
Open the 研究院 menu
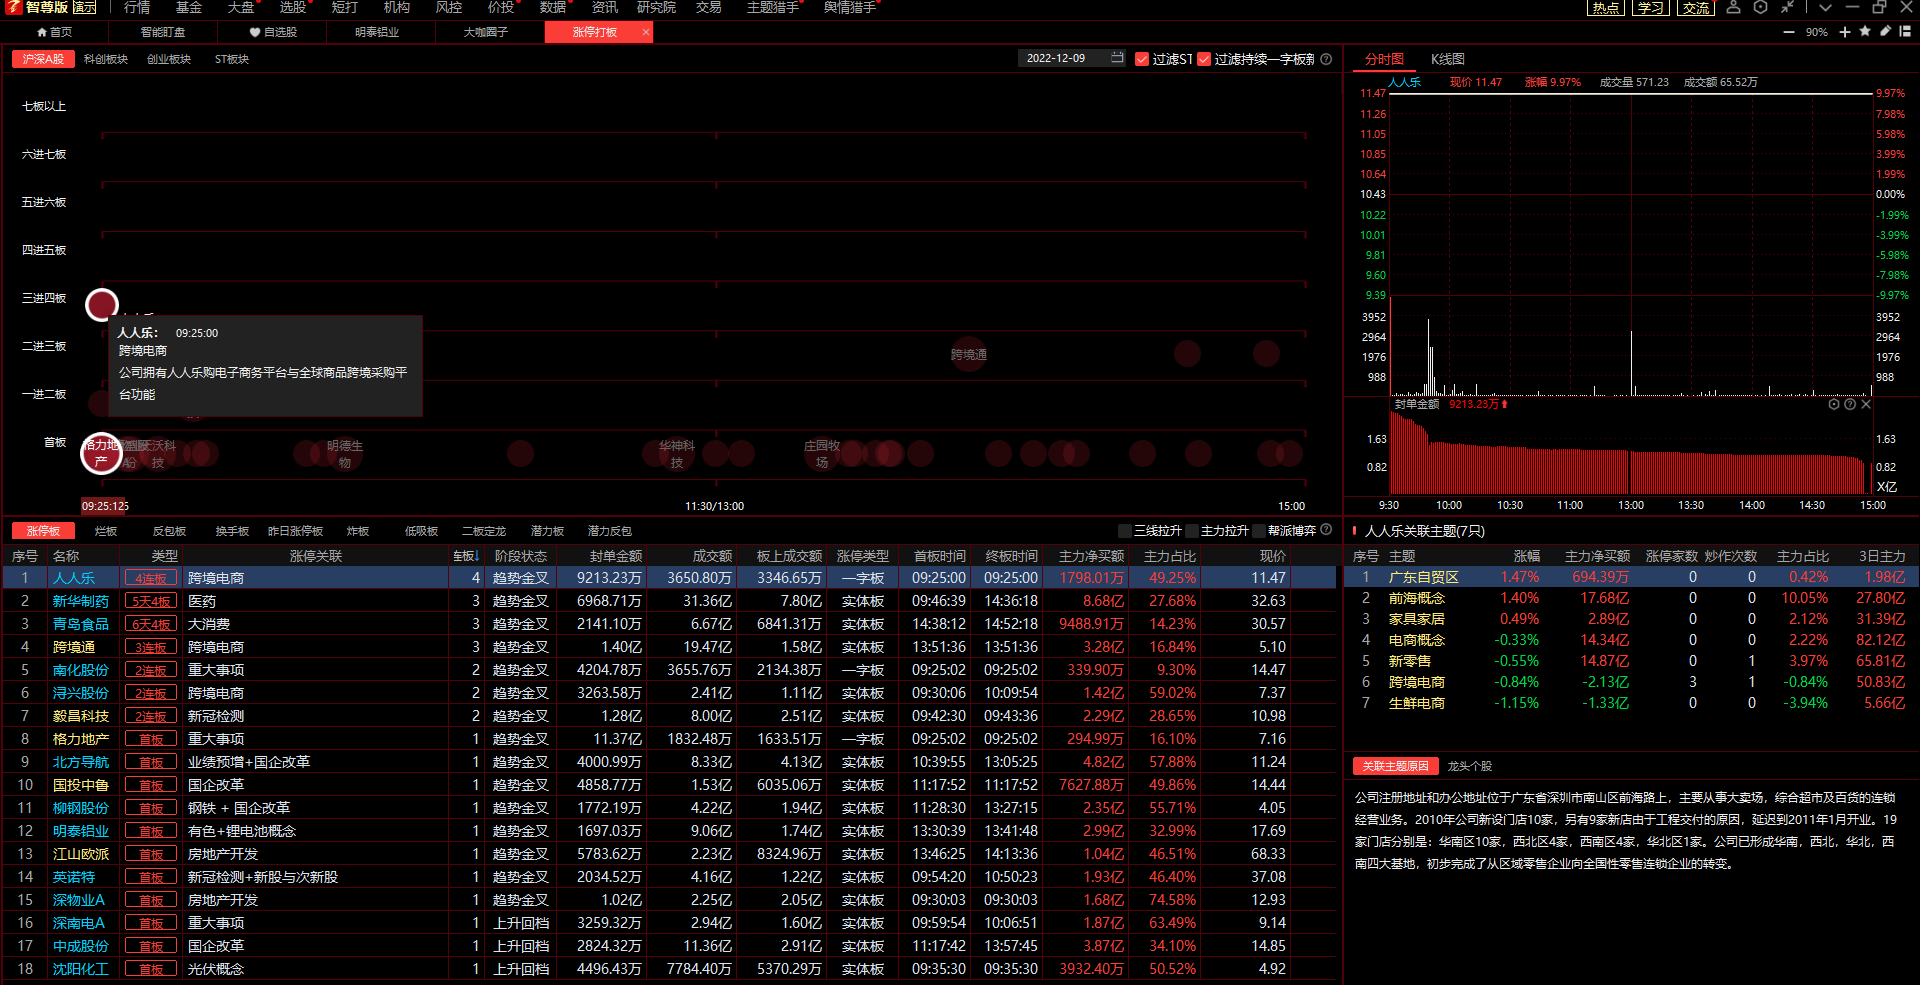[x=656, y=7]
